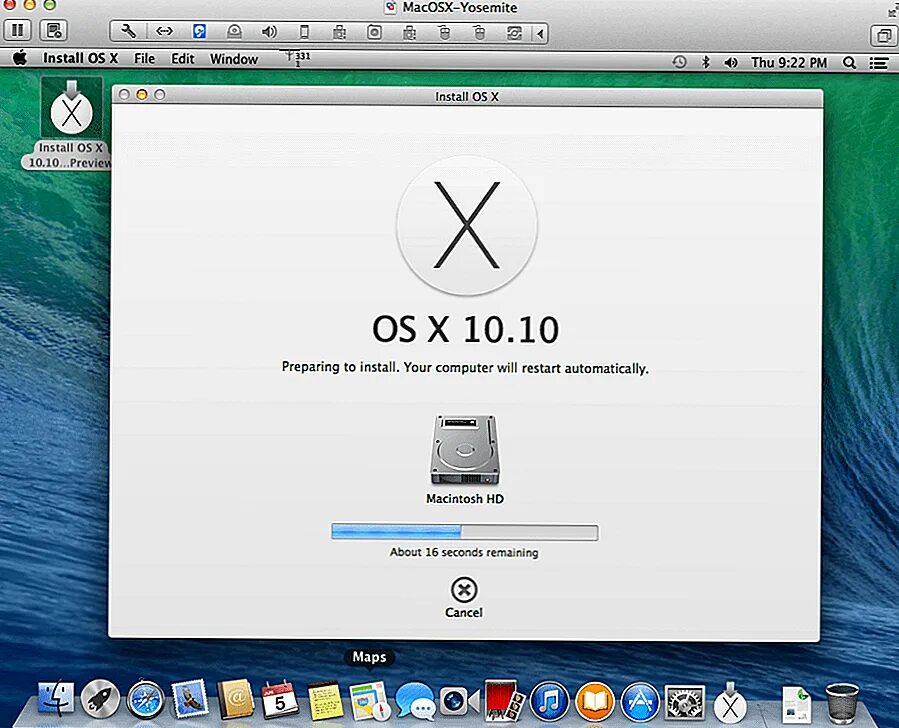
Task: Click the double-arrow network icon in toolbar
Action: tap(164, 32)
